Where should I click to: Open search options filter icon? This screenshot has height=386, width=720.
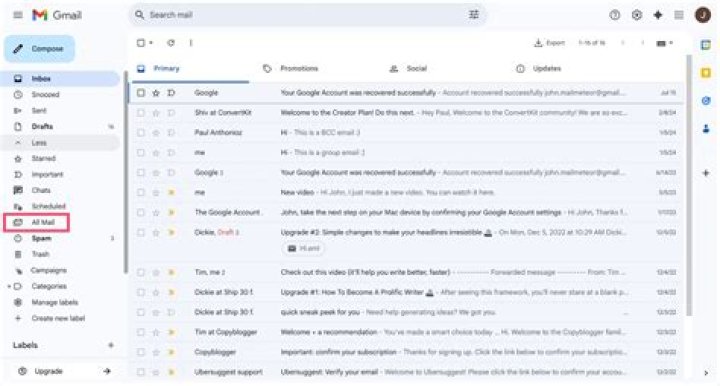tap(473, 15)
